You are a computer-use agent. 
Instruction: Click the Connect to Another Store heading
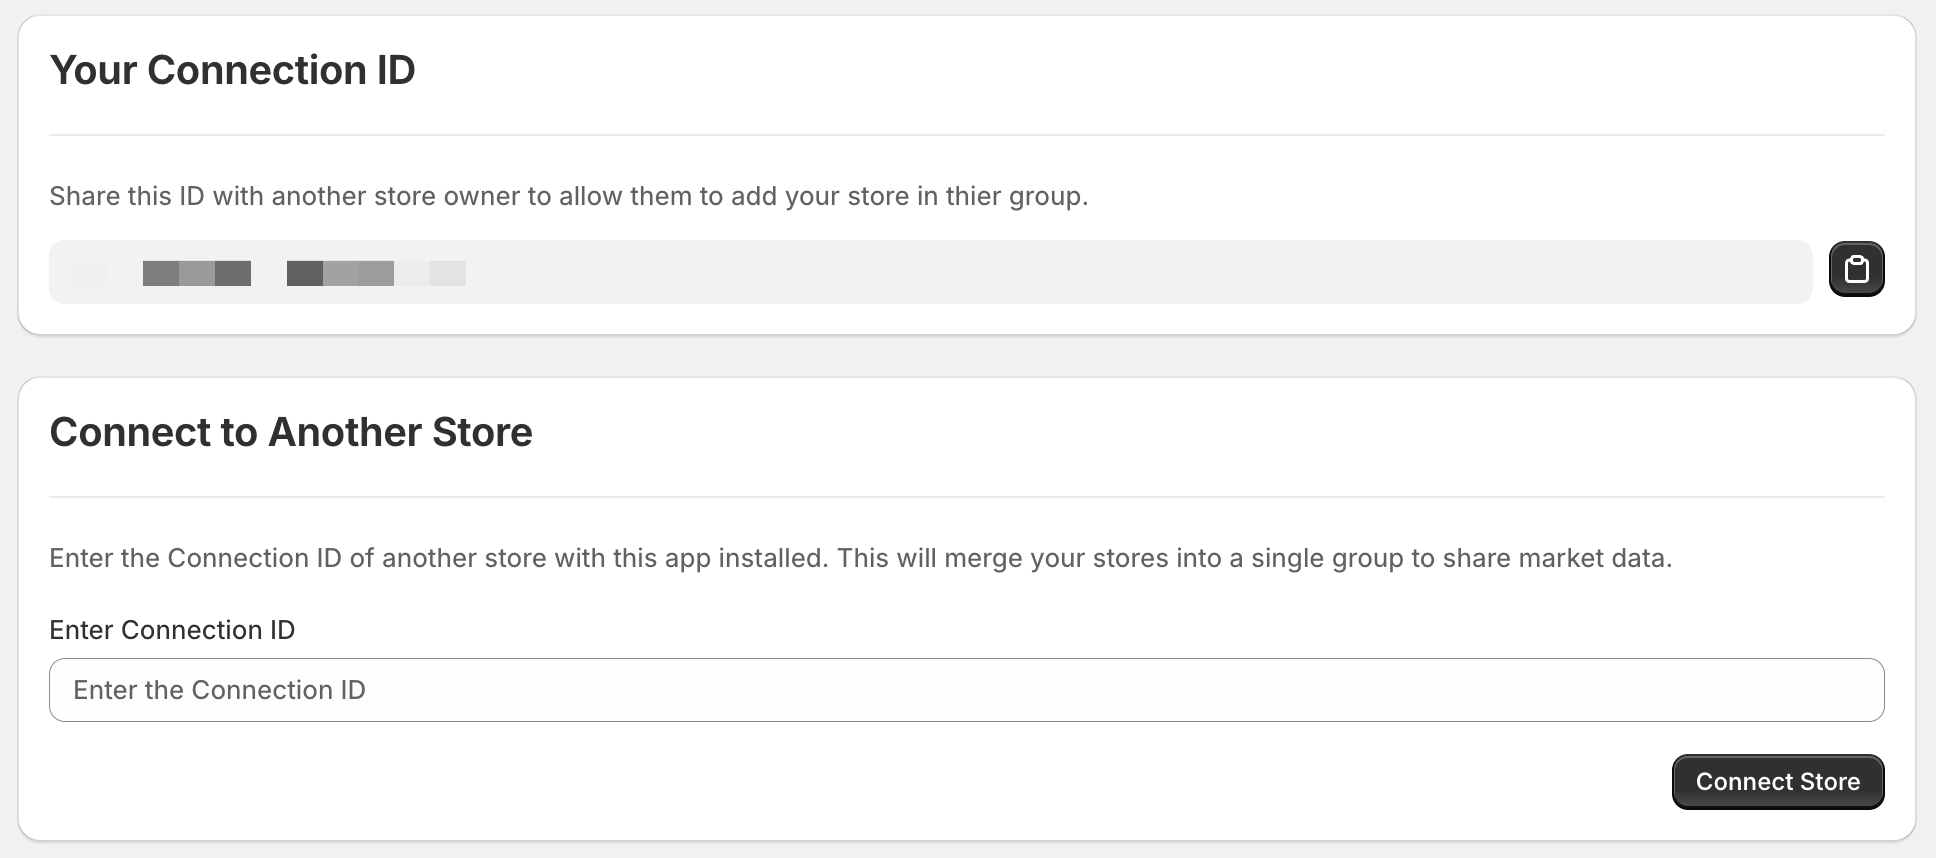point(291,432)
